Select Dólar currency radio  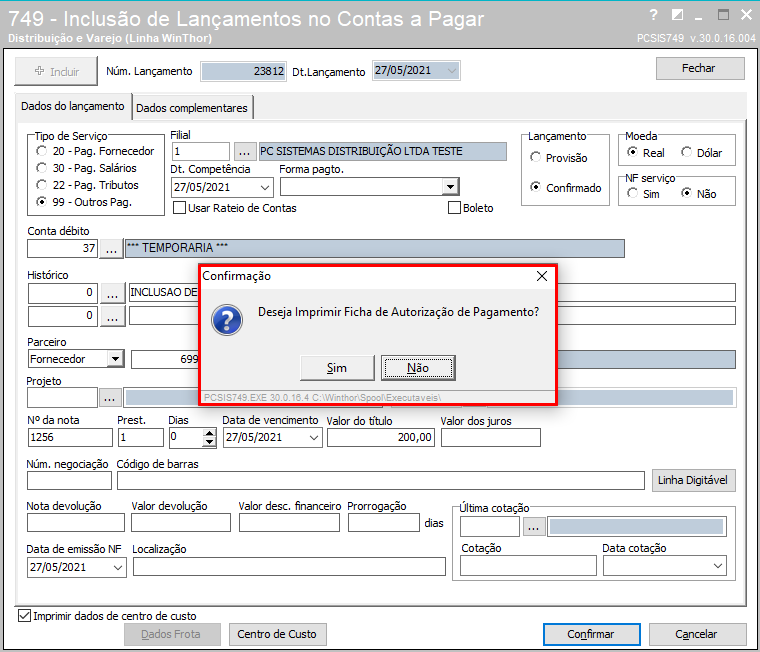pyautogui.click(x=686, y=152)
